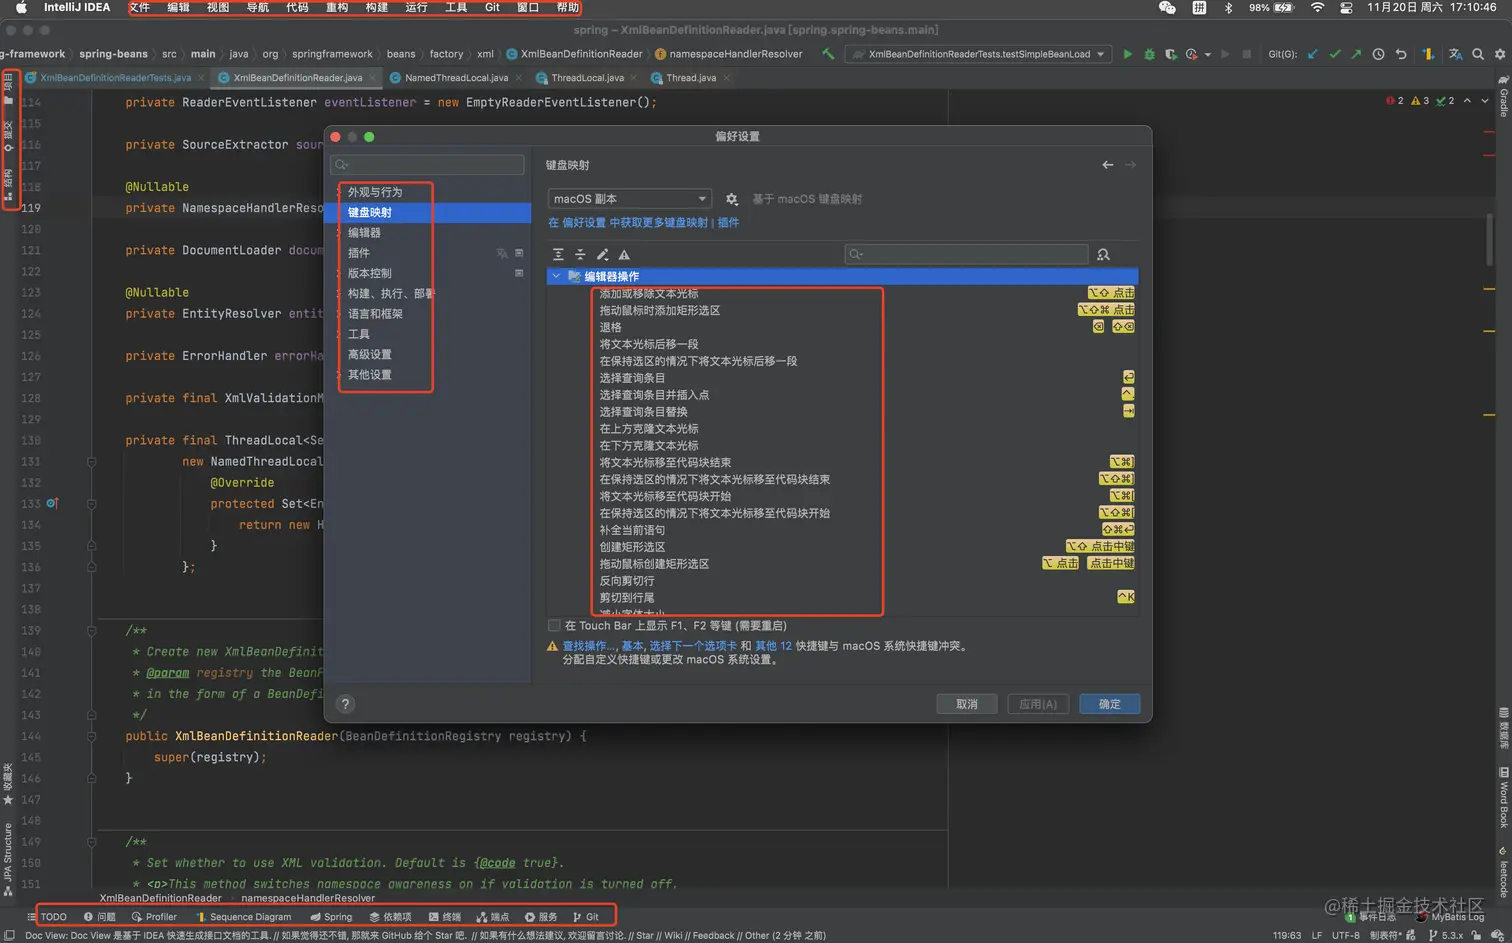Open the 重构 menu

click(x=337, y=7)
